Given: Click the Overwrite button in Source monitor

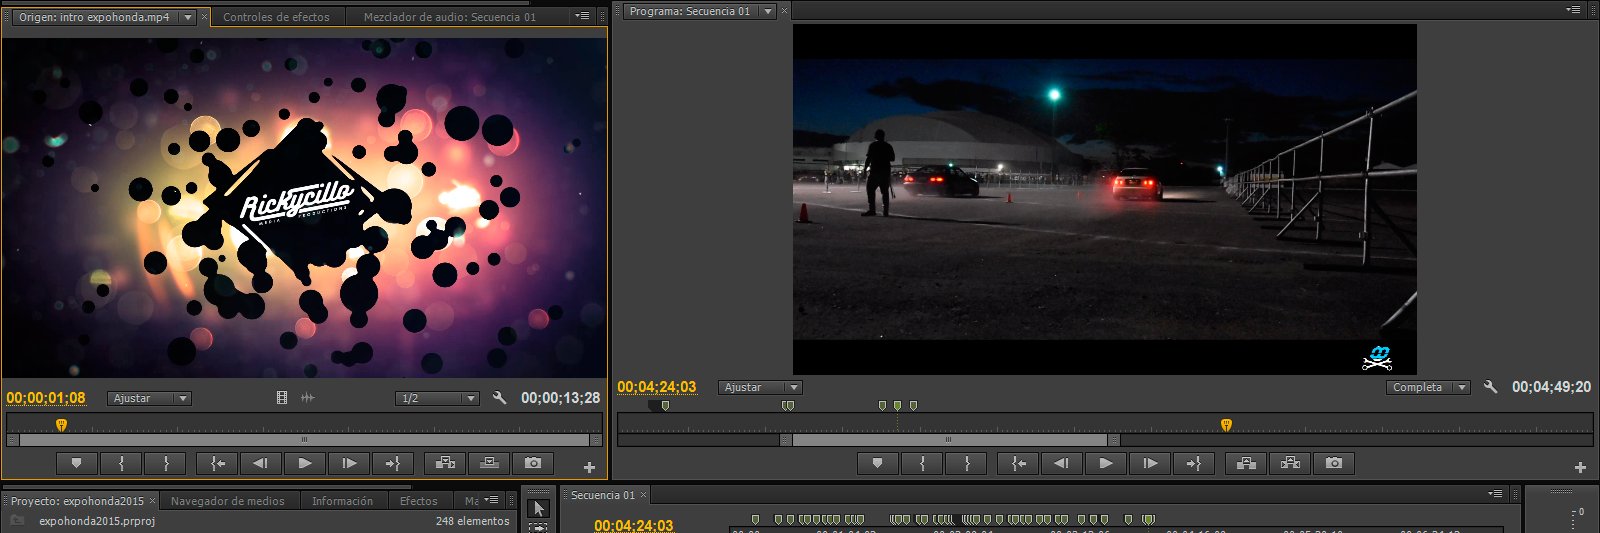Looking at the screenshot, I should click(x=489, y=463).
